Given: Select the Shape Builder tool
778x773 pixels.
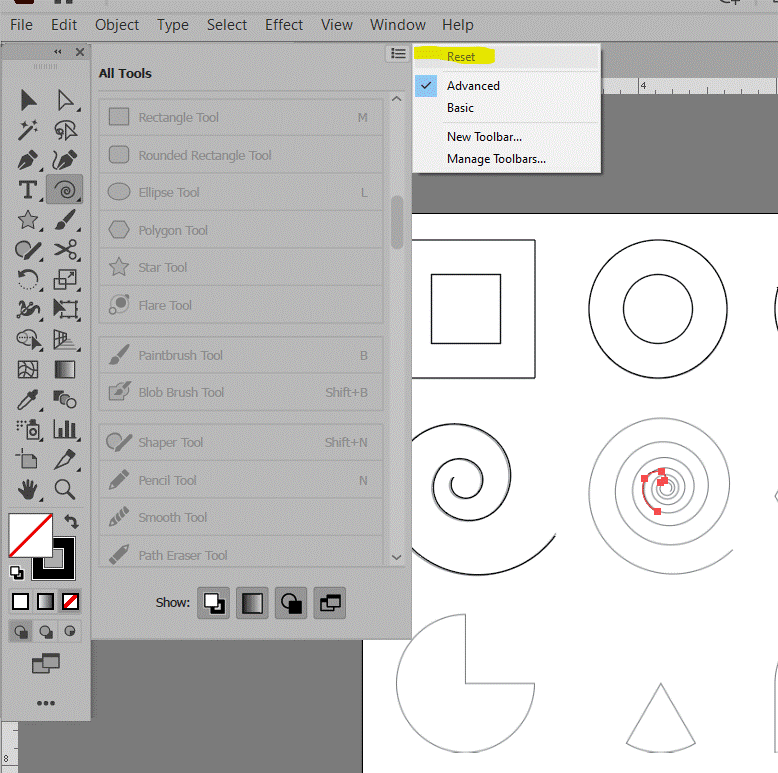Looking at the screenshot, I should pos(28,339).
